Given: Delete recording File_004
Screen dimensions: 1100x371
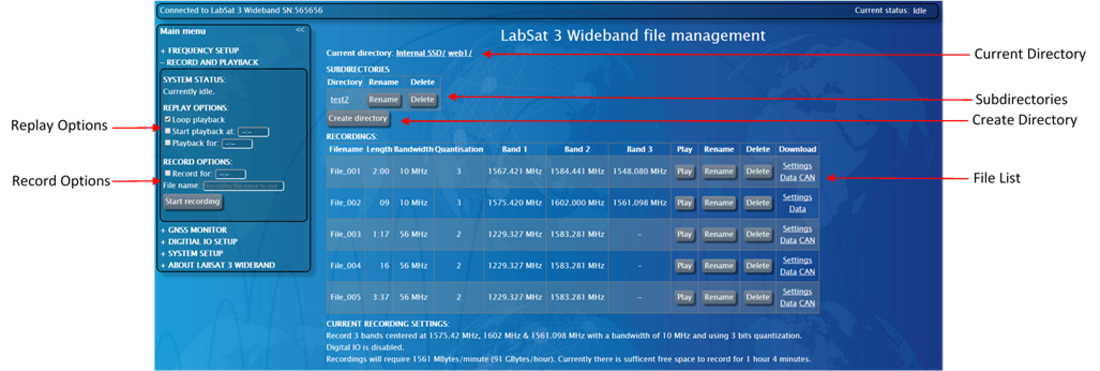Looking at the screenshot, I should (758, 266).
